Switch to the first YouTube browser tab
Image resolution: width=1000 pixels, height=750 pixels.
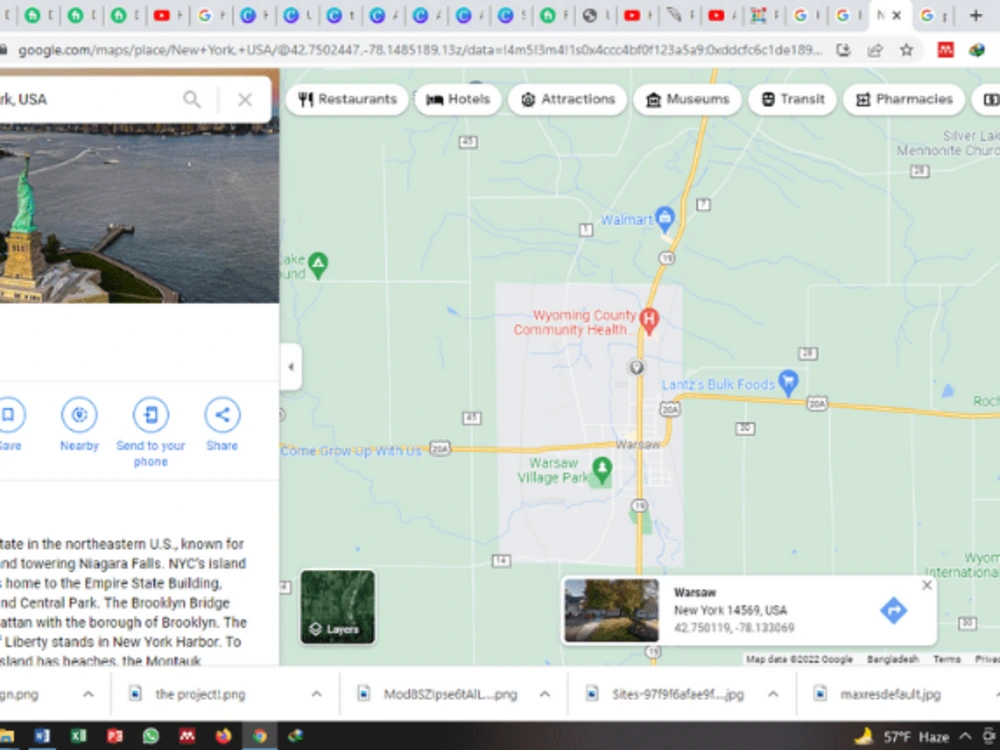(x=161, y=15)
